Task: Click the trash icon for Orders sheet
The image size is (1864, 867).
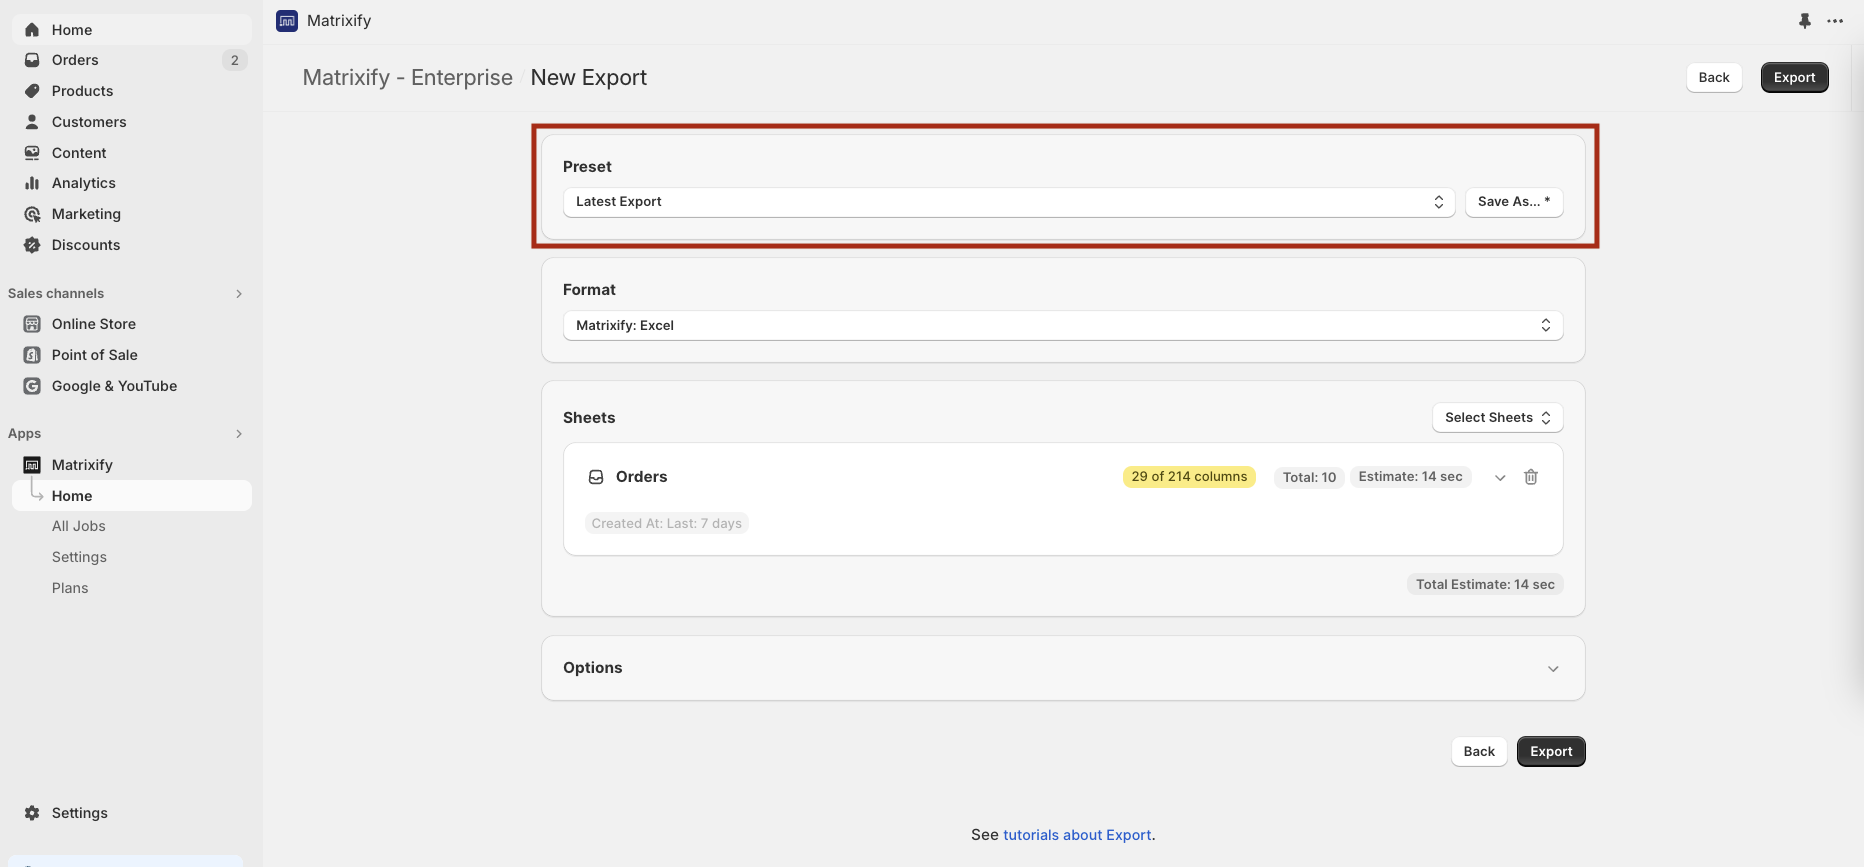Action: click(x=1530, y=477)
